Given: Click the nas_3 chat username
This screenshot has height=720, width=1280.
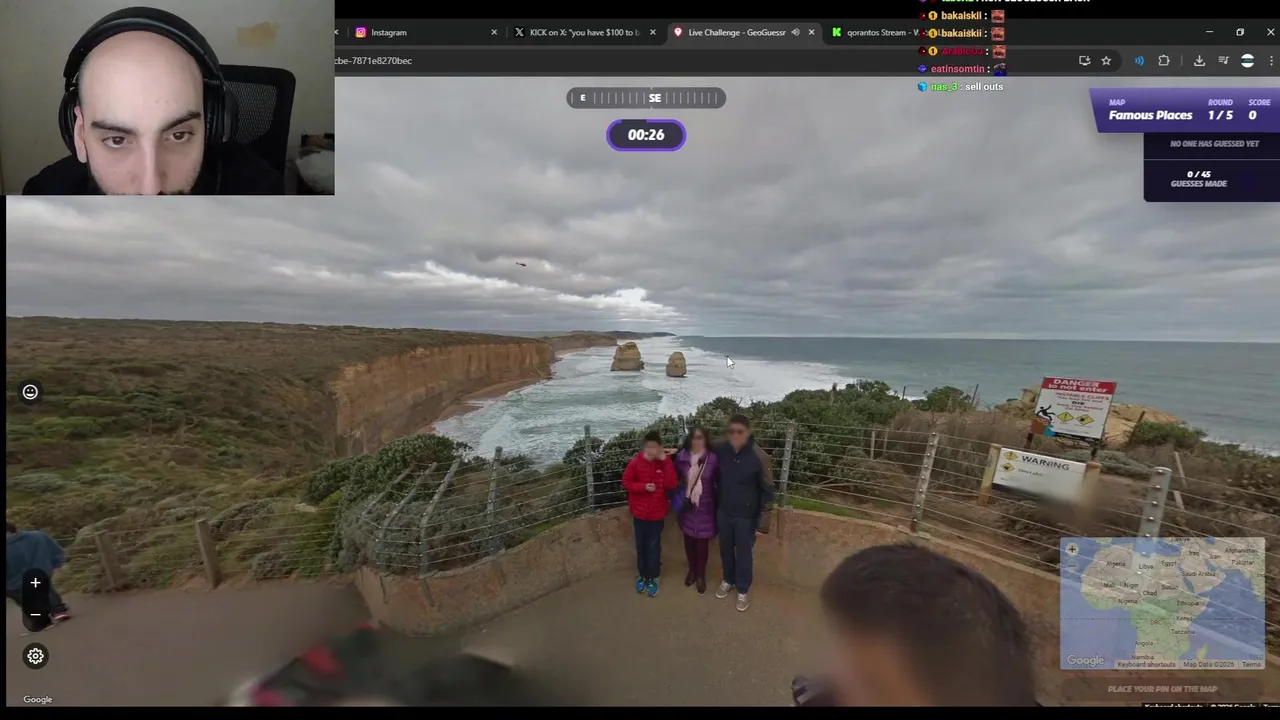Looking at the screenshot, I should (944, 87).
